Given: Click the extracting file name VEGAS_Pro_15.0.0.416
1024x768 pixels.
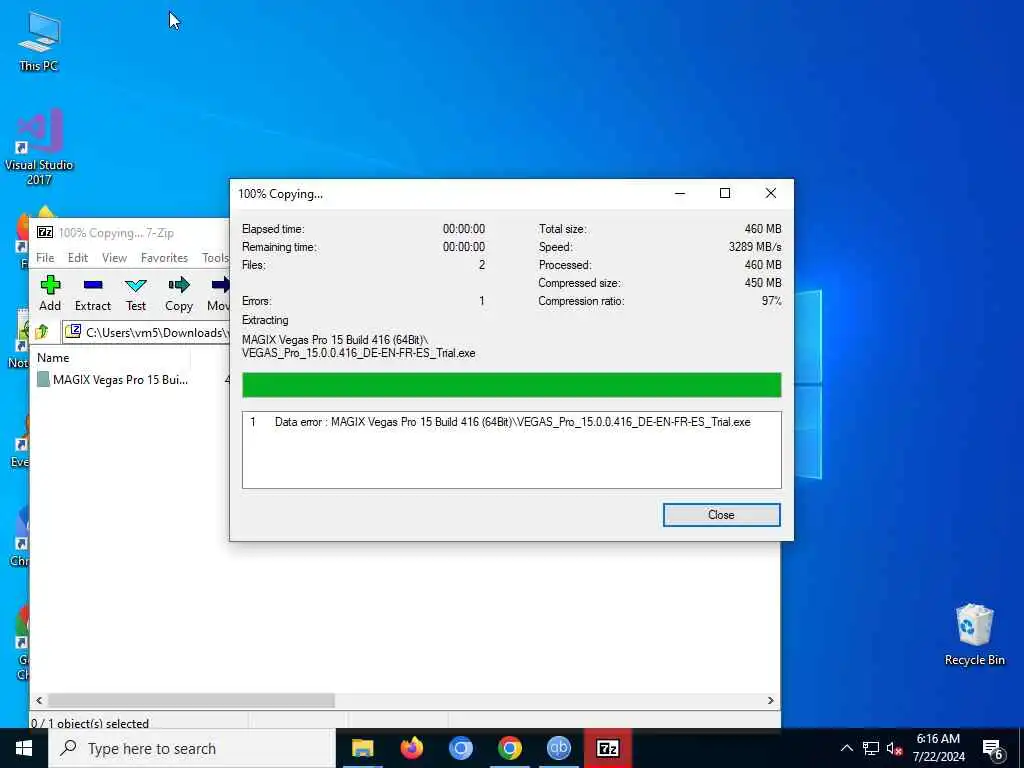Looking at the screenshot, I should coord(359,353).
